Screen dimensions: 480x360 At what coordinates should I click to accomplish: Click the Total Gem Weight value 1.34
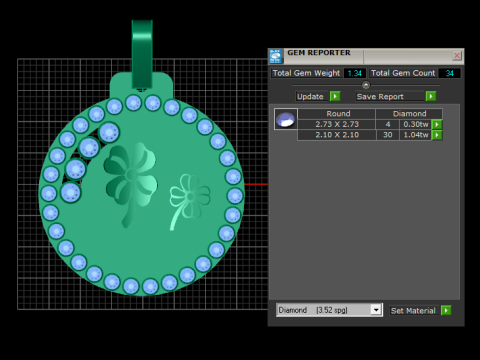pyautogui.click(x=355, y=73)
